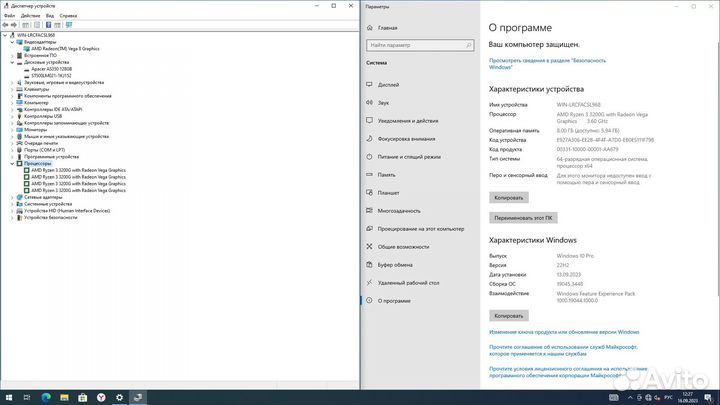Go to Главная in the Settings window
This screenshot has height=405, width=720.
click(x=388, y=28)
